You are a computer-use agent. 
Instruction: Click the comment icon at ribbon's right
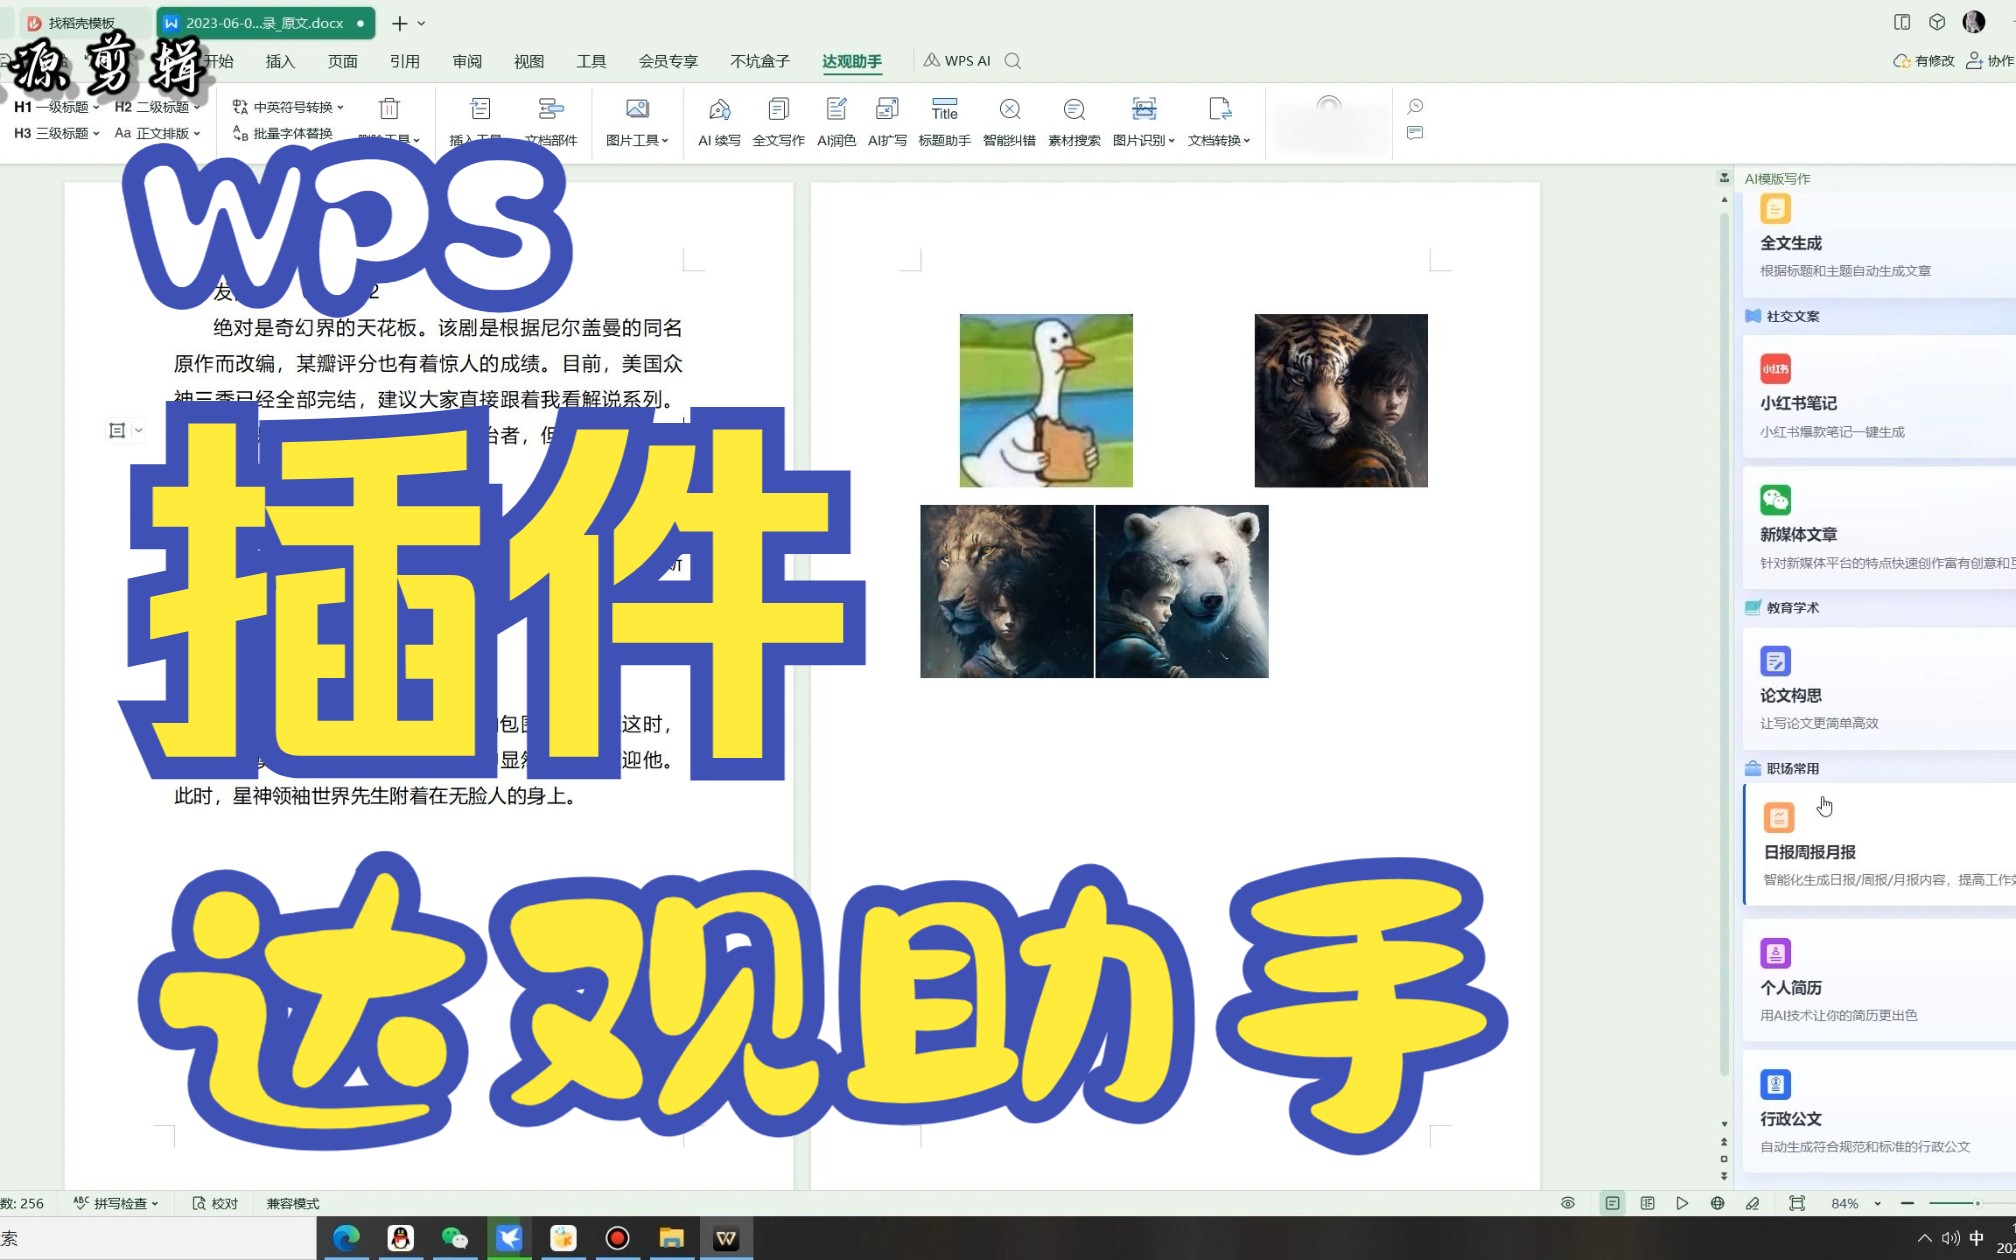pyautogui.click(x=1415, y=133)
